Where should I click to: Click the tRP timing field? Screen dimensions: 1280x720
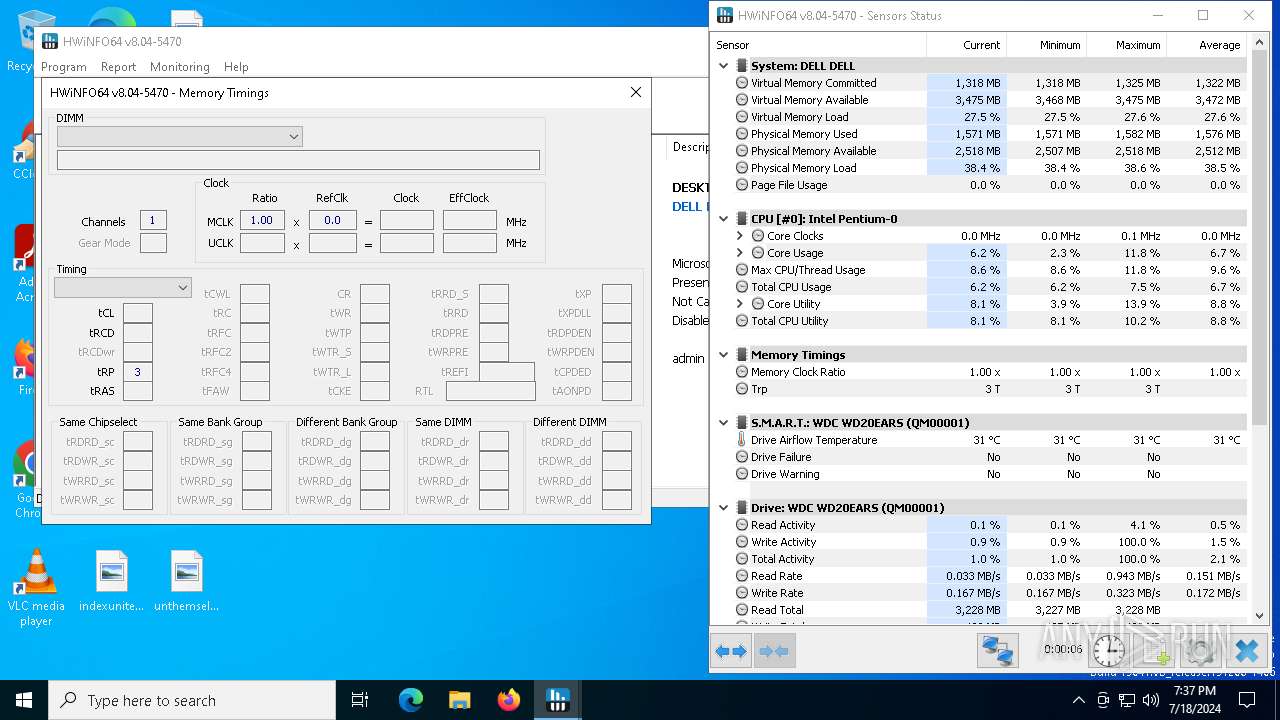point(138,372)
